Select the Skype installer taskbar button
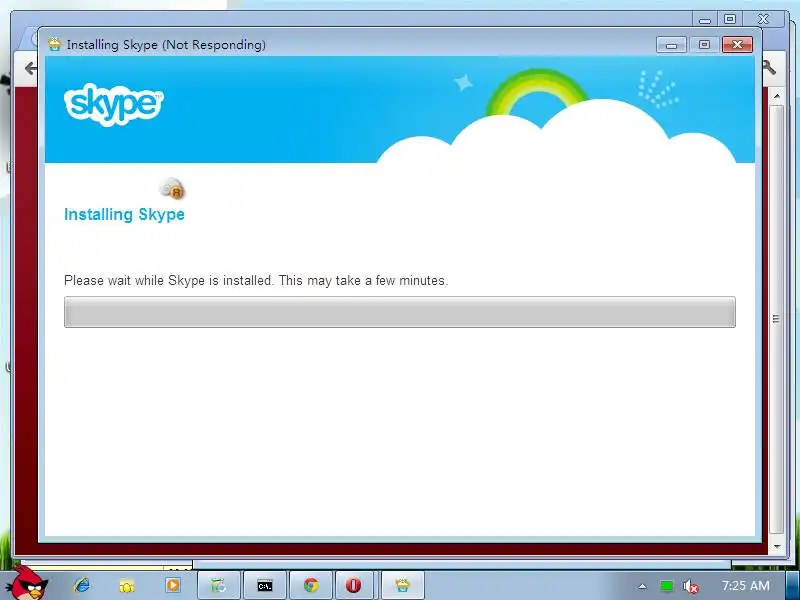Screen dimensions: 800x600 click(x=403, y=585)
